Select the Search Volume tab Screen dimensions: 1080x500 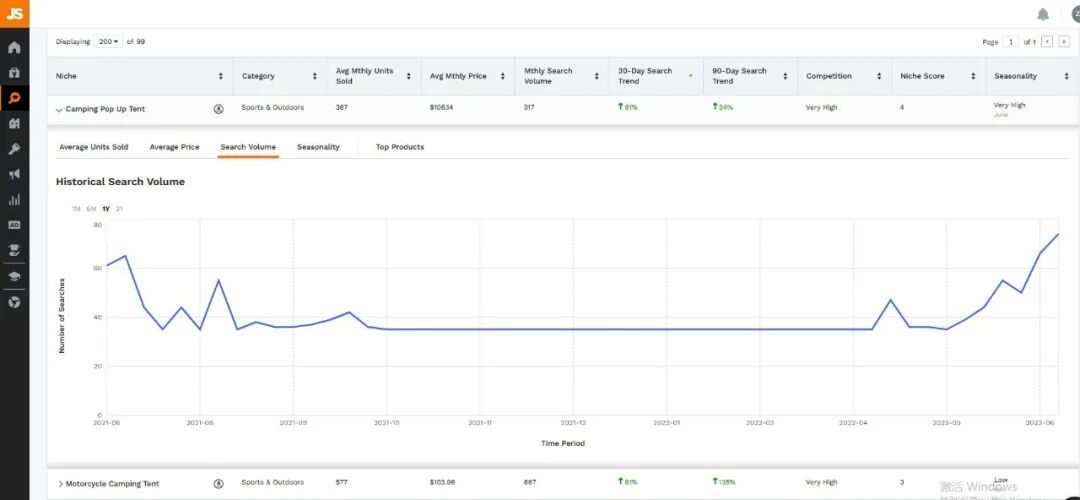(x=248, y=147)
